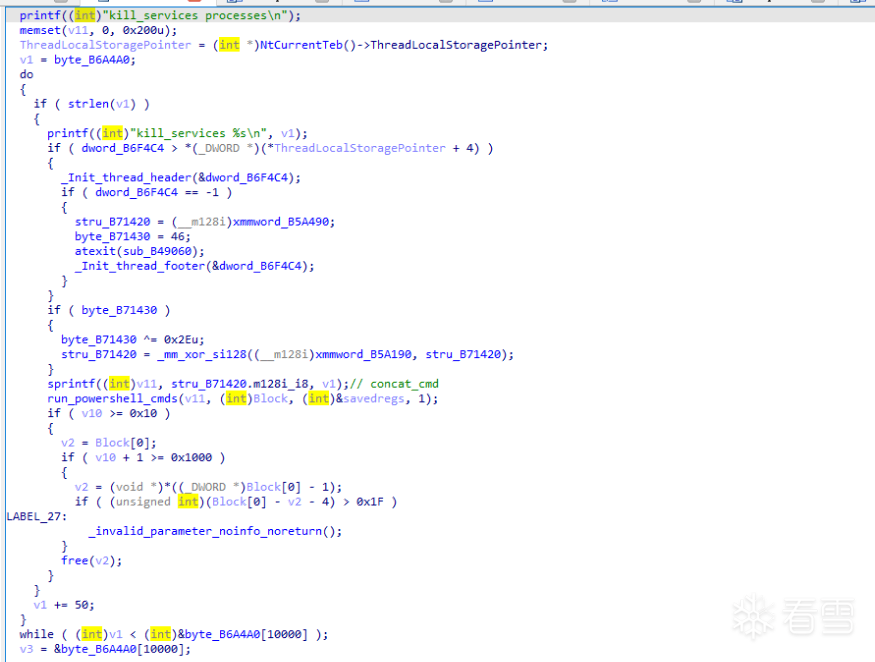Click the strlen call

click(x=88, y=104)
